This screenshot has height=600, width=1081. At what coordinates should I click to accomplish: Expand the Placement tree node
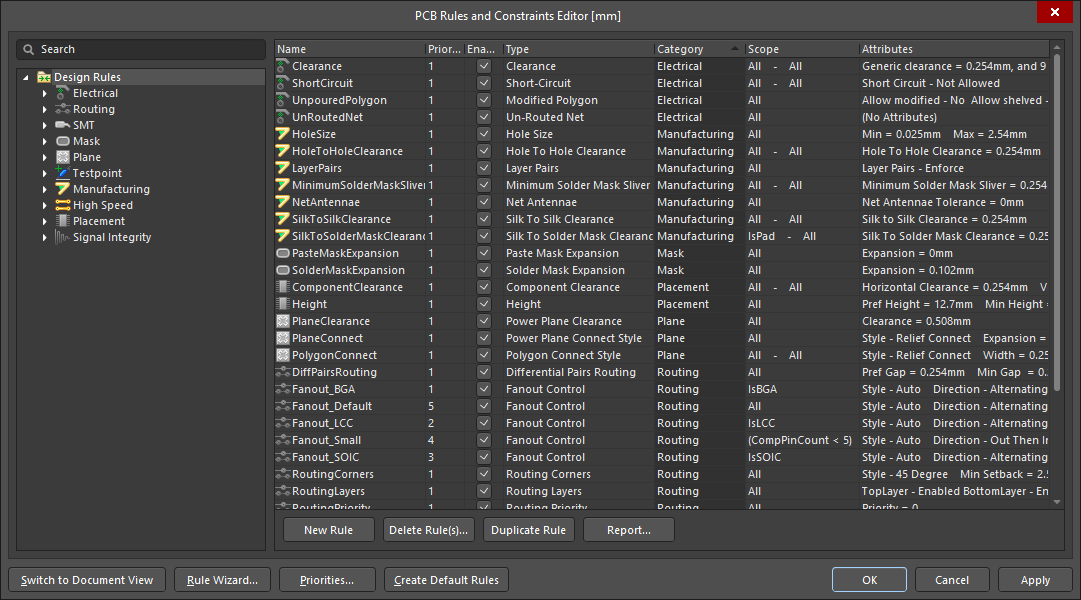click(45, 221)
